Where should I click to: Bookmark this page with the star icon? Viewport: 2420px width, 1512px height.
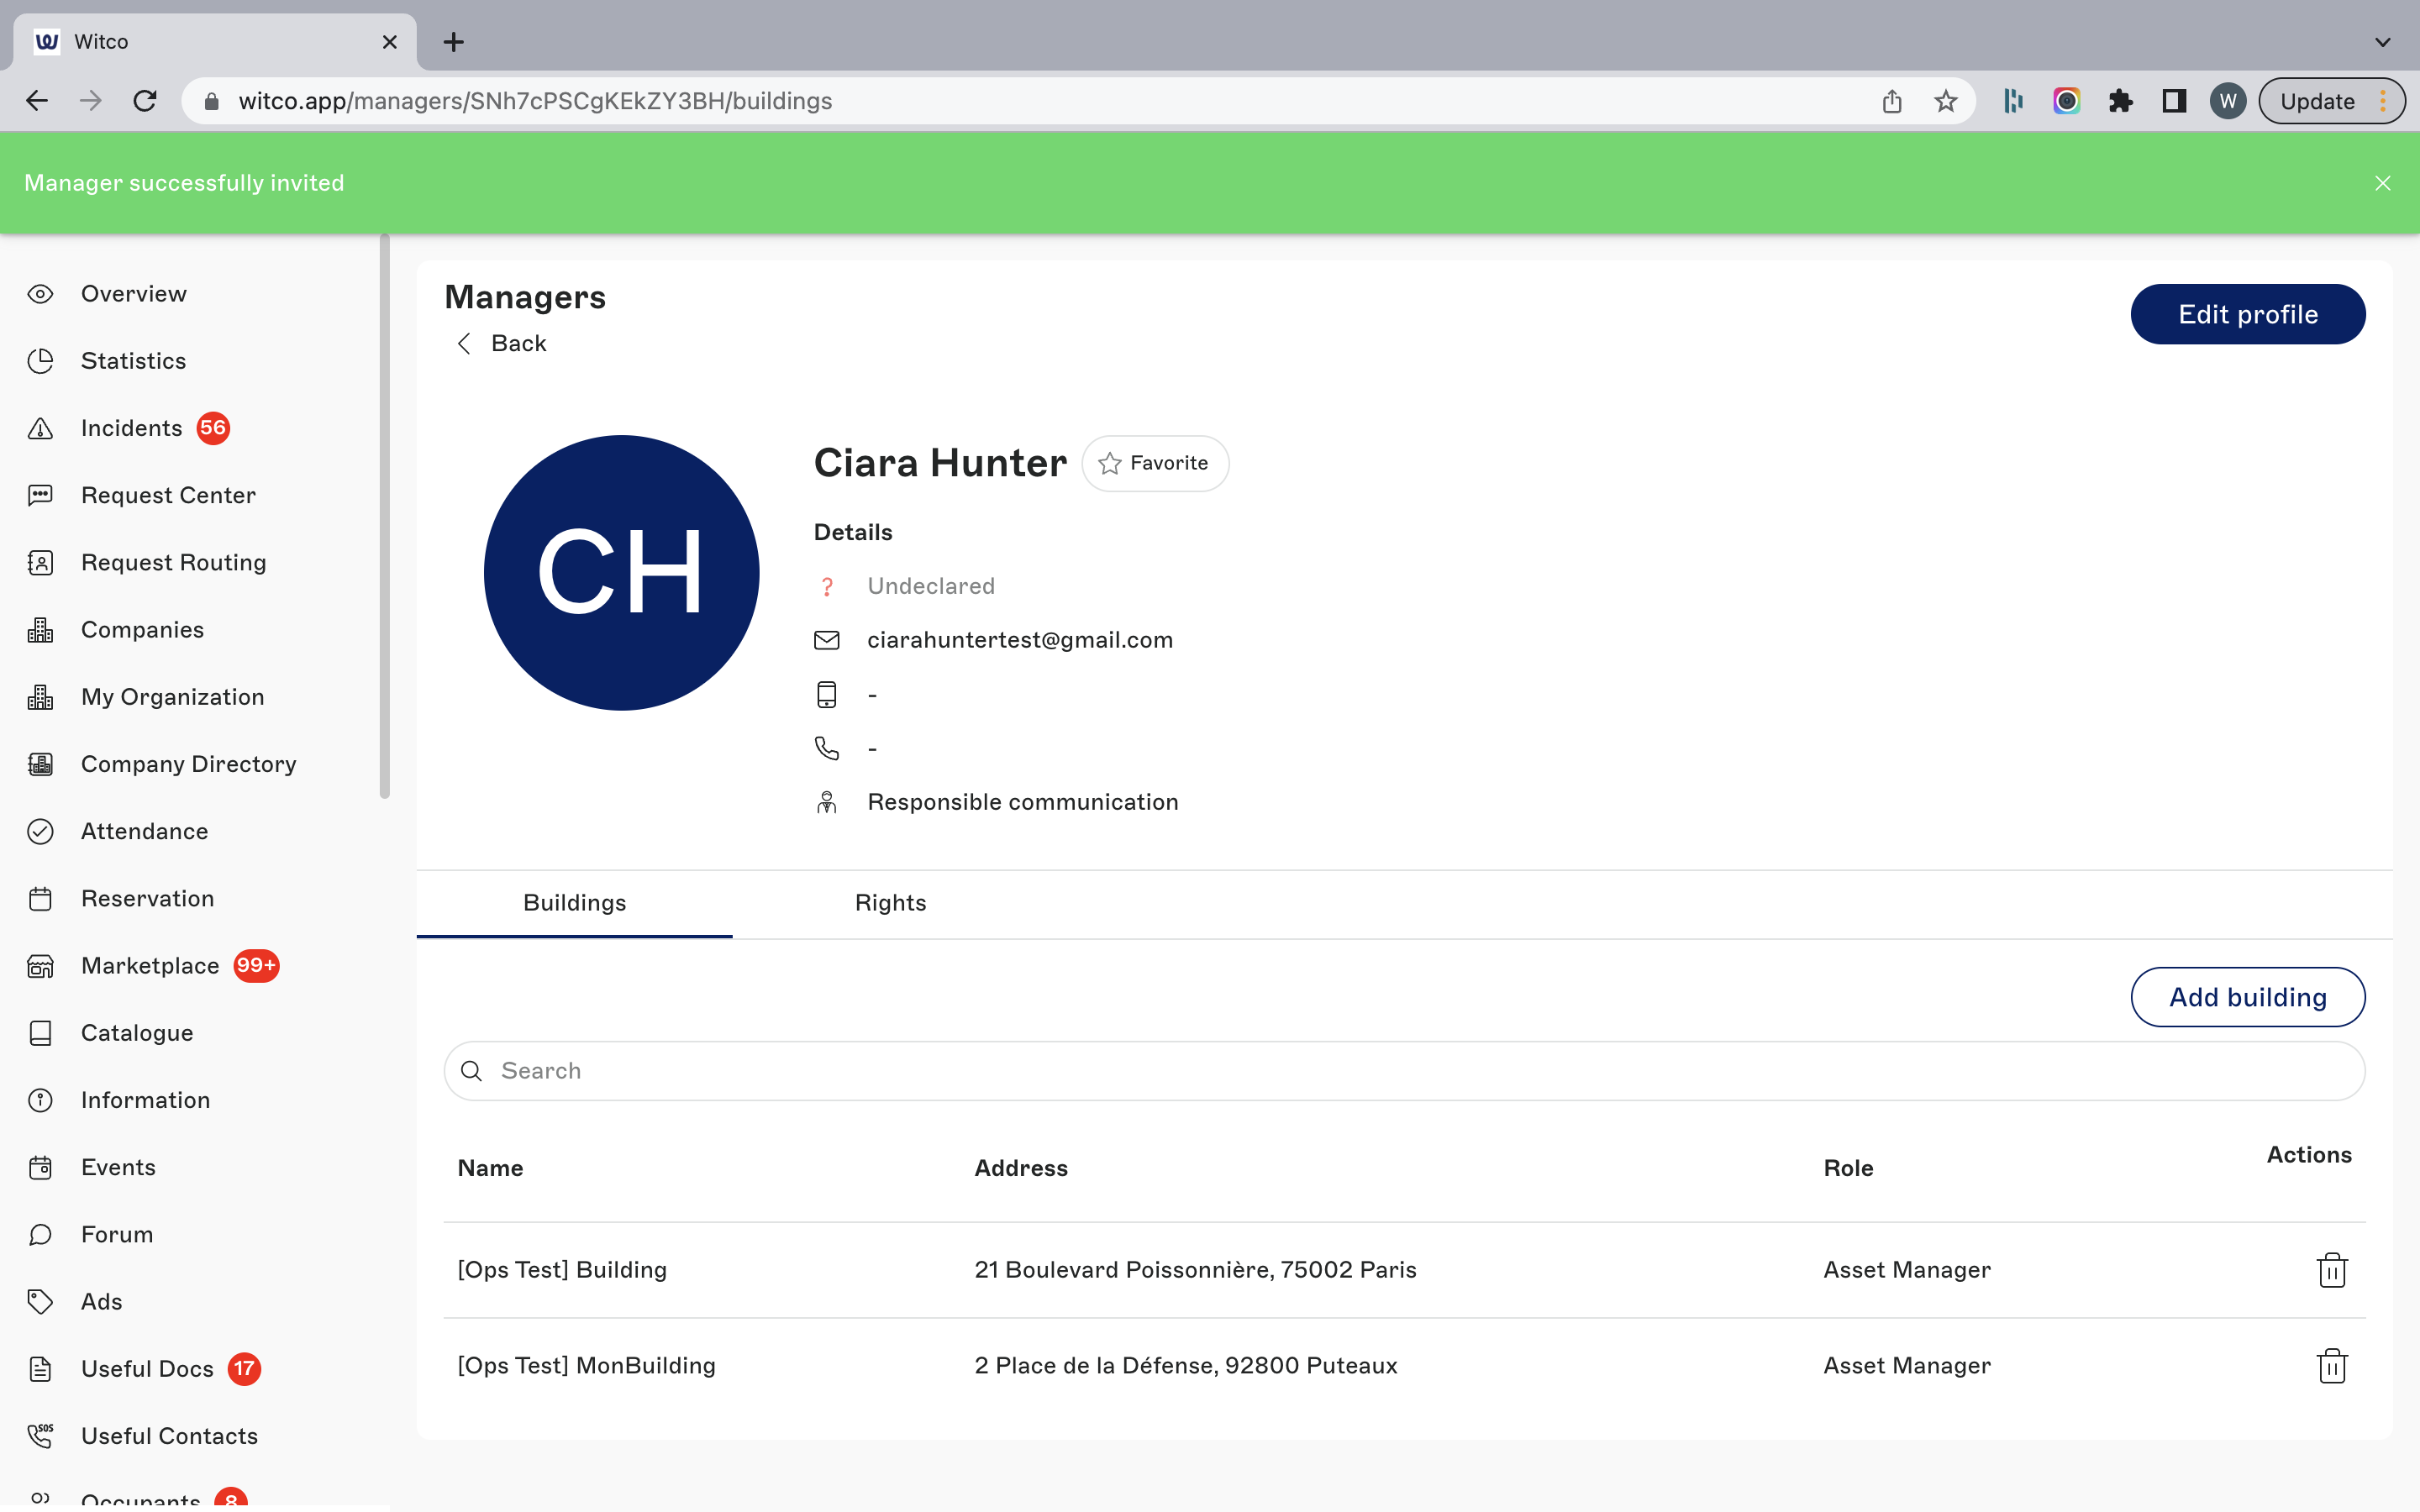1945,101
